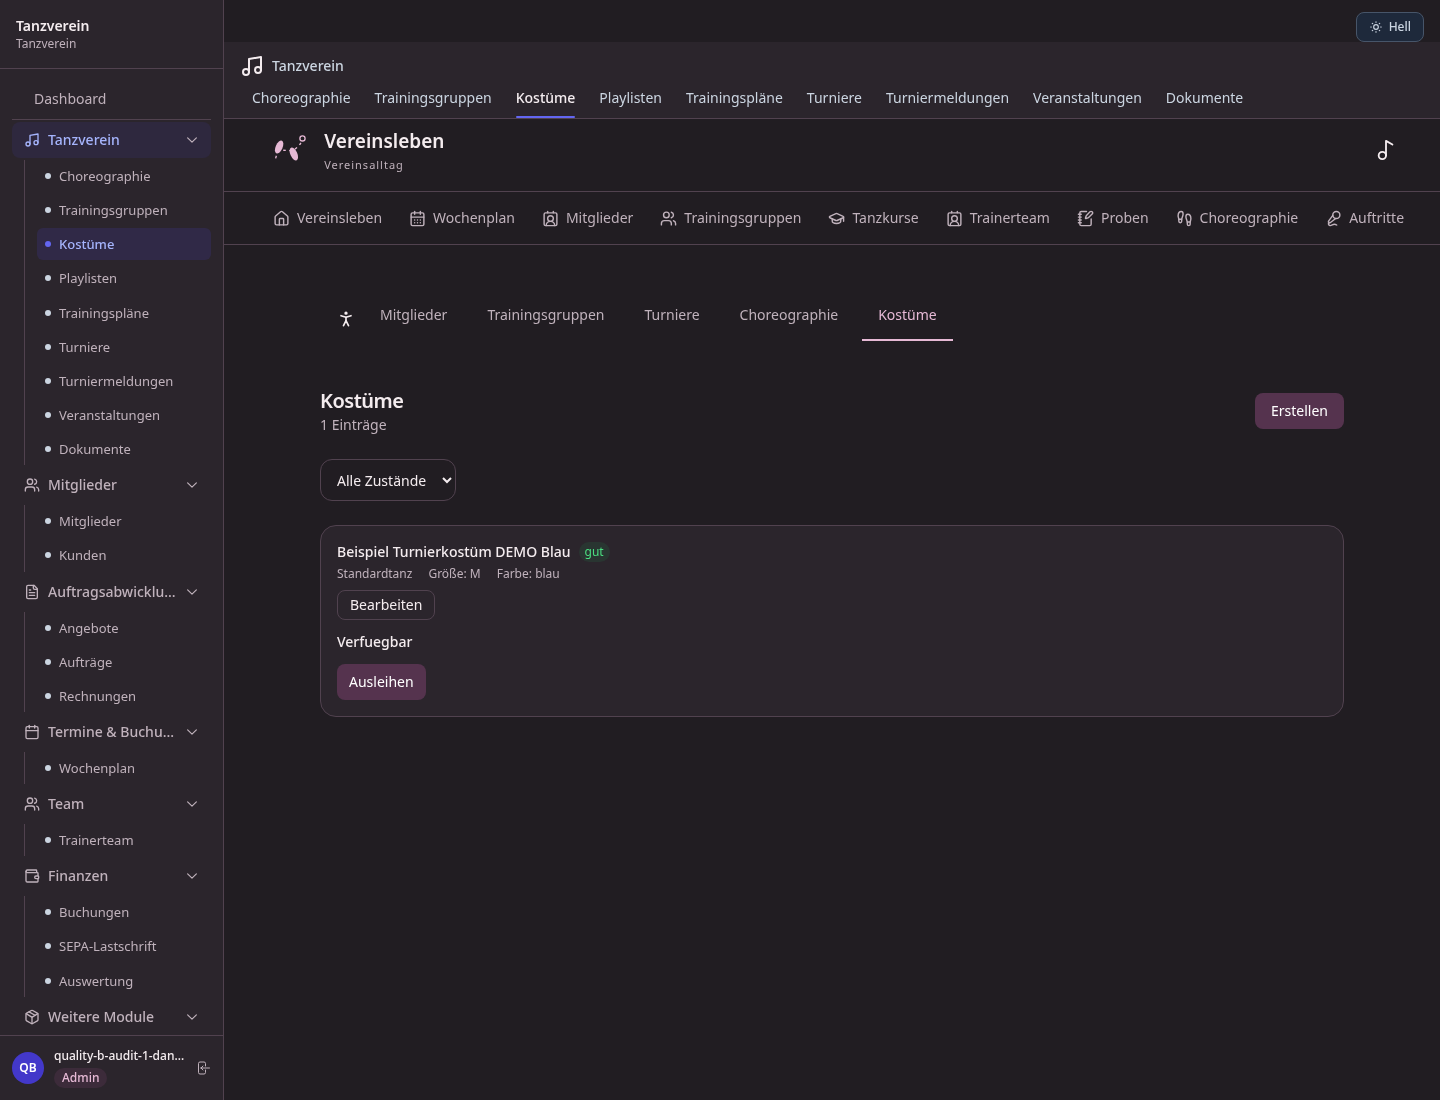Click the calendar icon beside Wochenplan
Viewport: 1440px width, 1100px height.
tap(417, 218)
